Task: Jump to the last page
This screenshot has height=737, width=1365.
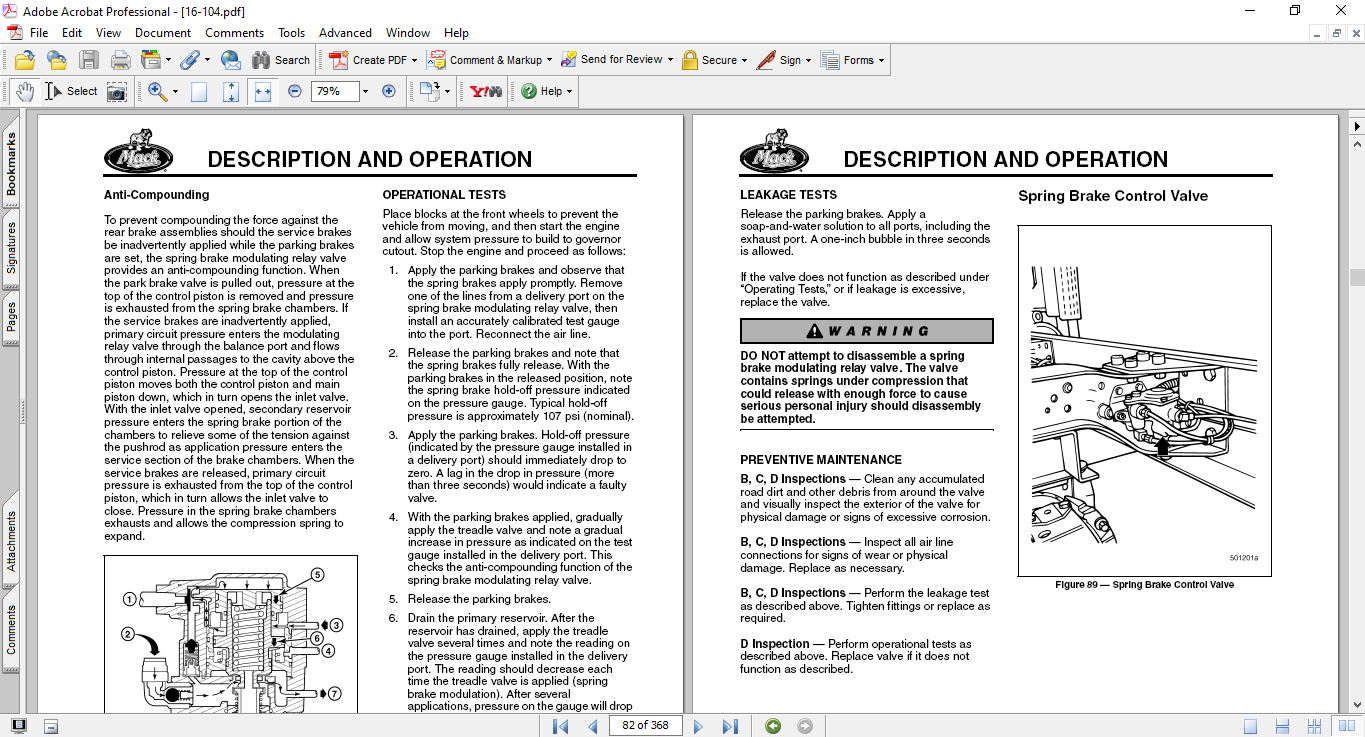Action: (730, 726)
